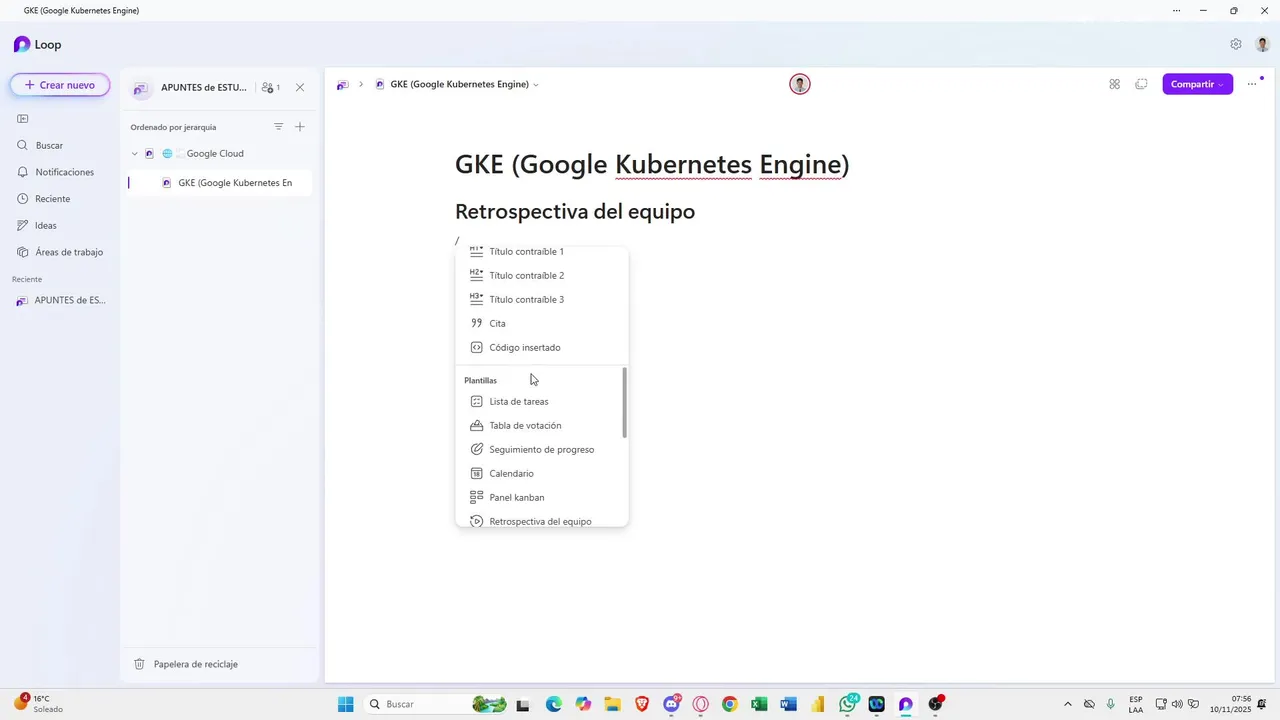1280x720 pixels.
Task: Insert Título contraíble 3
Action: [541, 300]
